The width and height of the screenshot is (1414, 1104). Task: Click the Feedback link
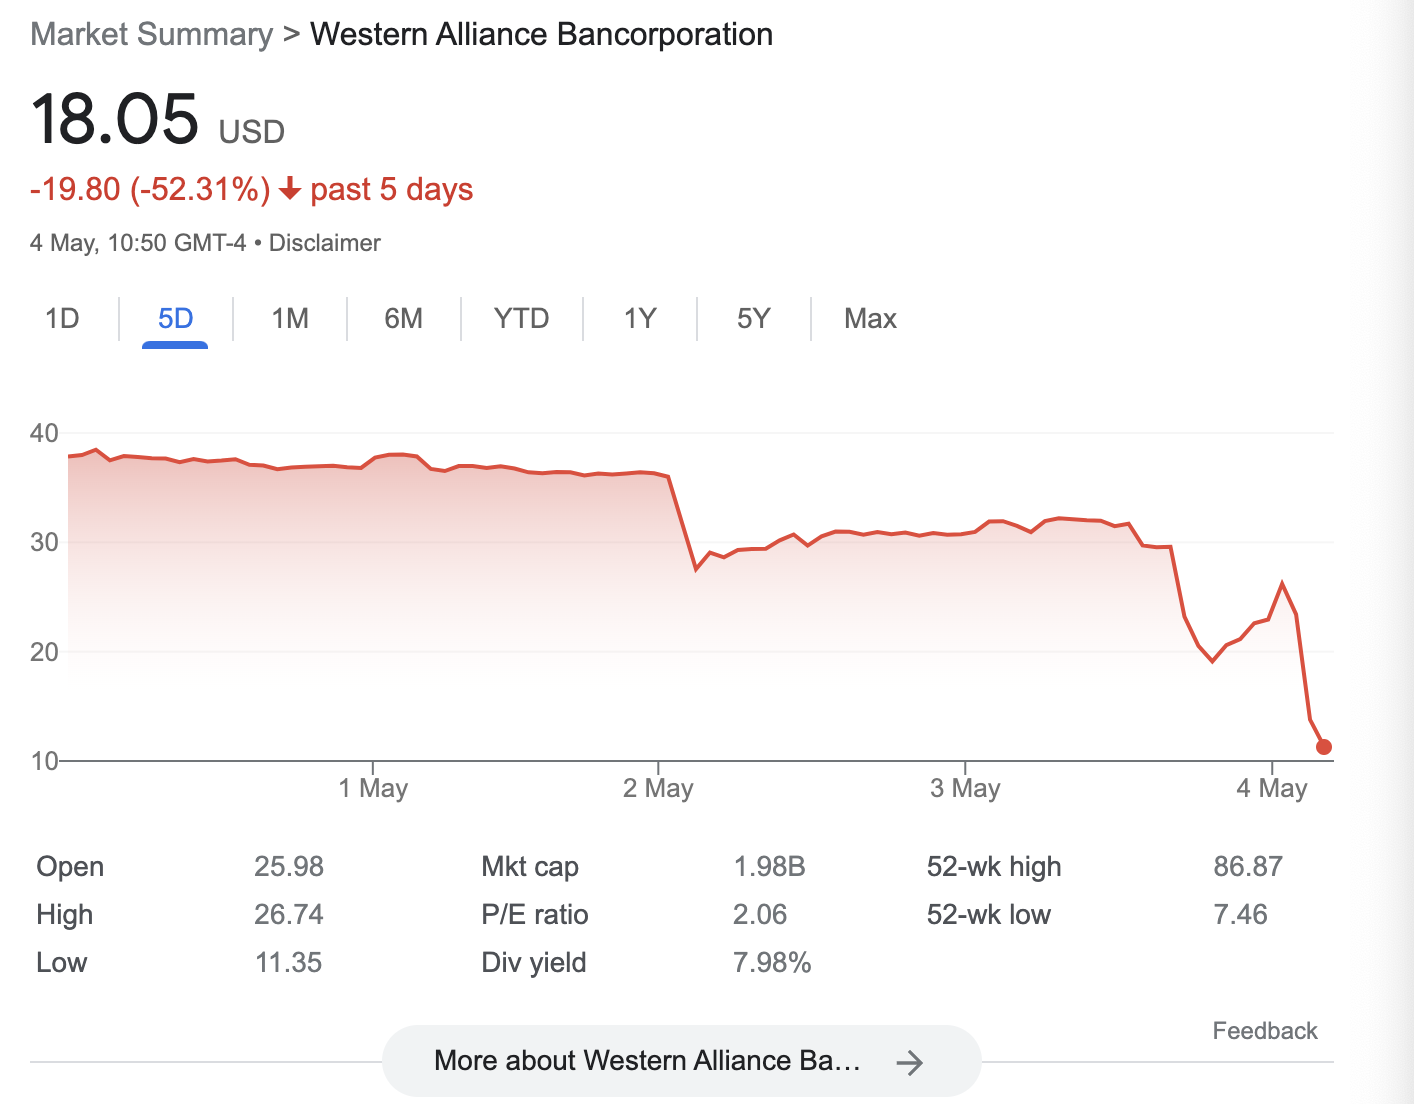tap(1265, 1031)
